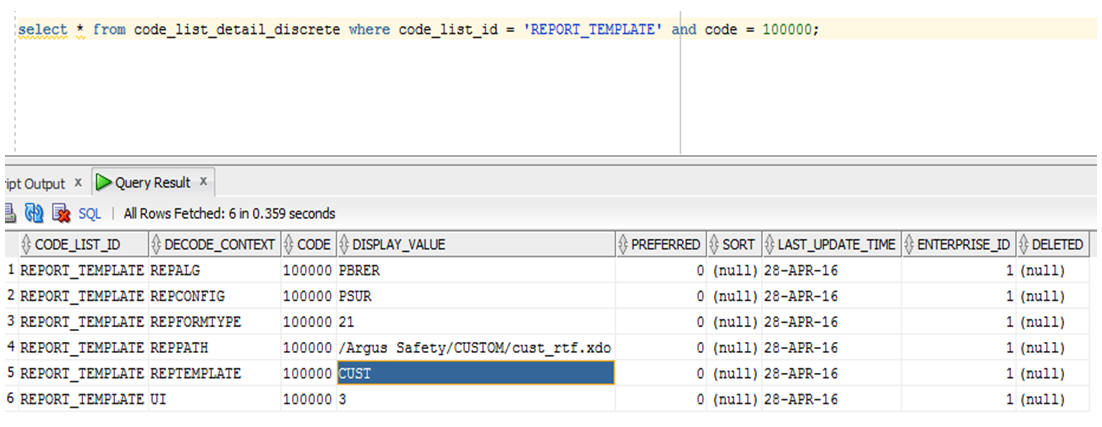Click the sort arrows icon beside CODE_LIST_ID
1102x427 pixels.
tap(27, 244)
